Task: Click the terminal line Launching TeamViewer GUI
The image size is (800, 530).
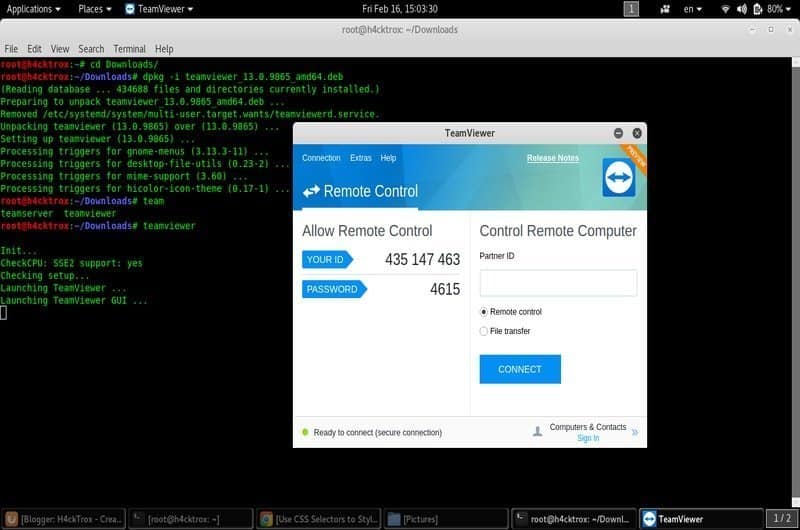Action: pyautogui.click(x=74, y=300)
